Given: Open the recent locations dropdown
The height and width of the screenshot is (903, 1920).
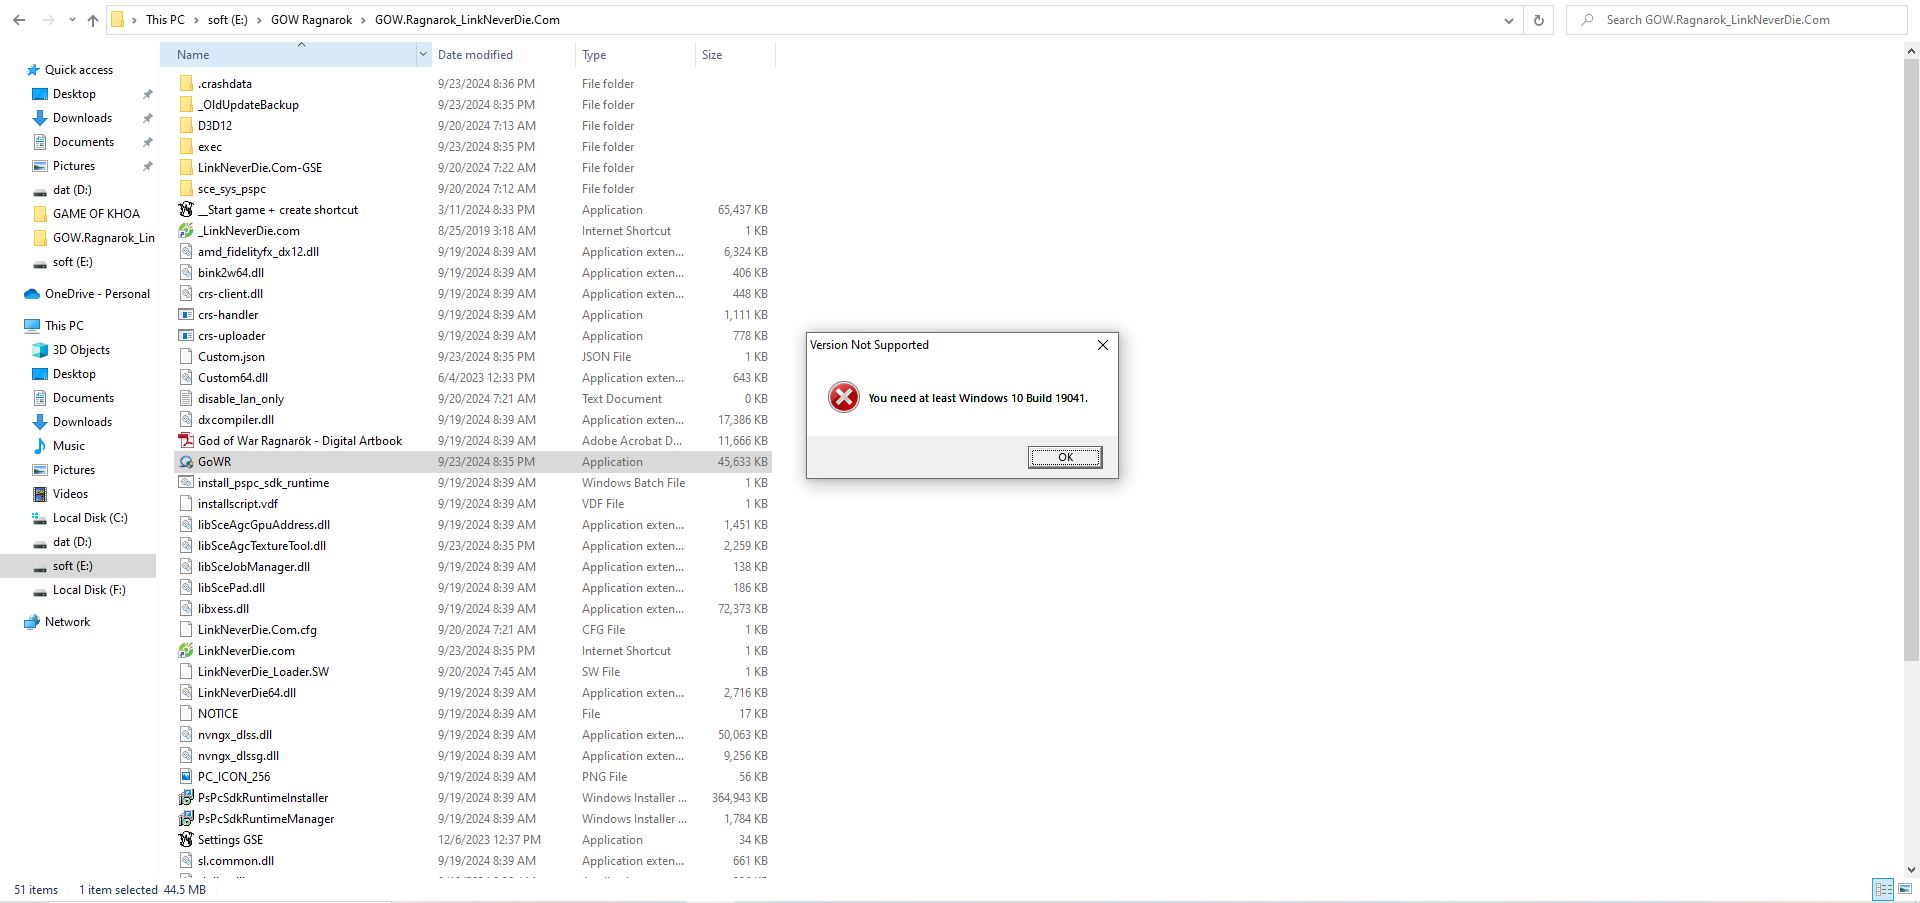Looking at the screenshot, I should [71, 20].
